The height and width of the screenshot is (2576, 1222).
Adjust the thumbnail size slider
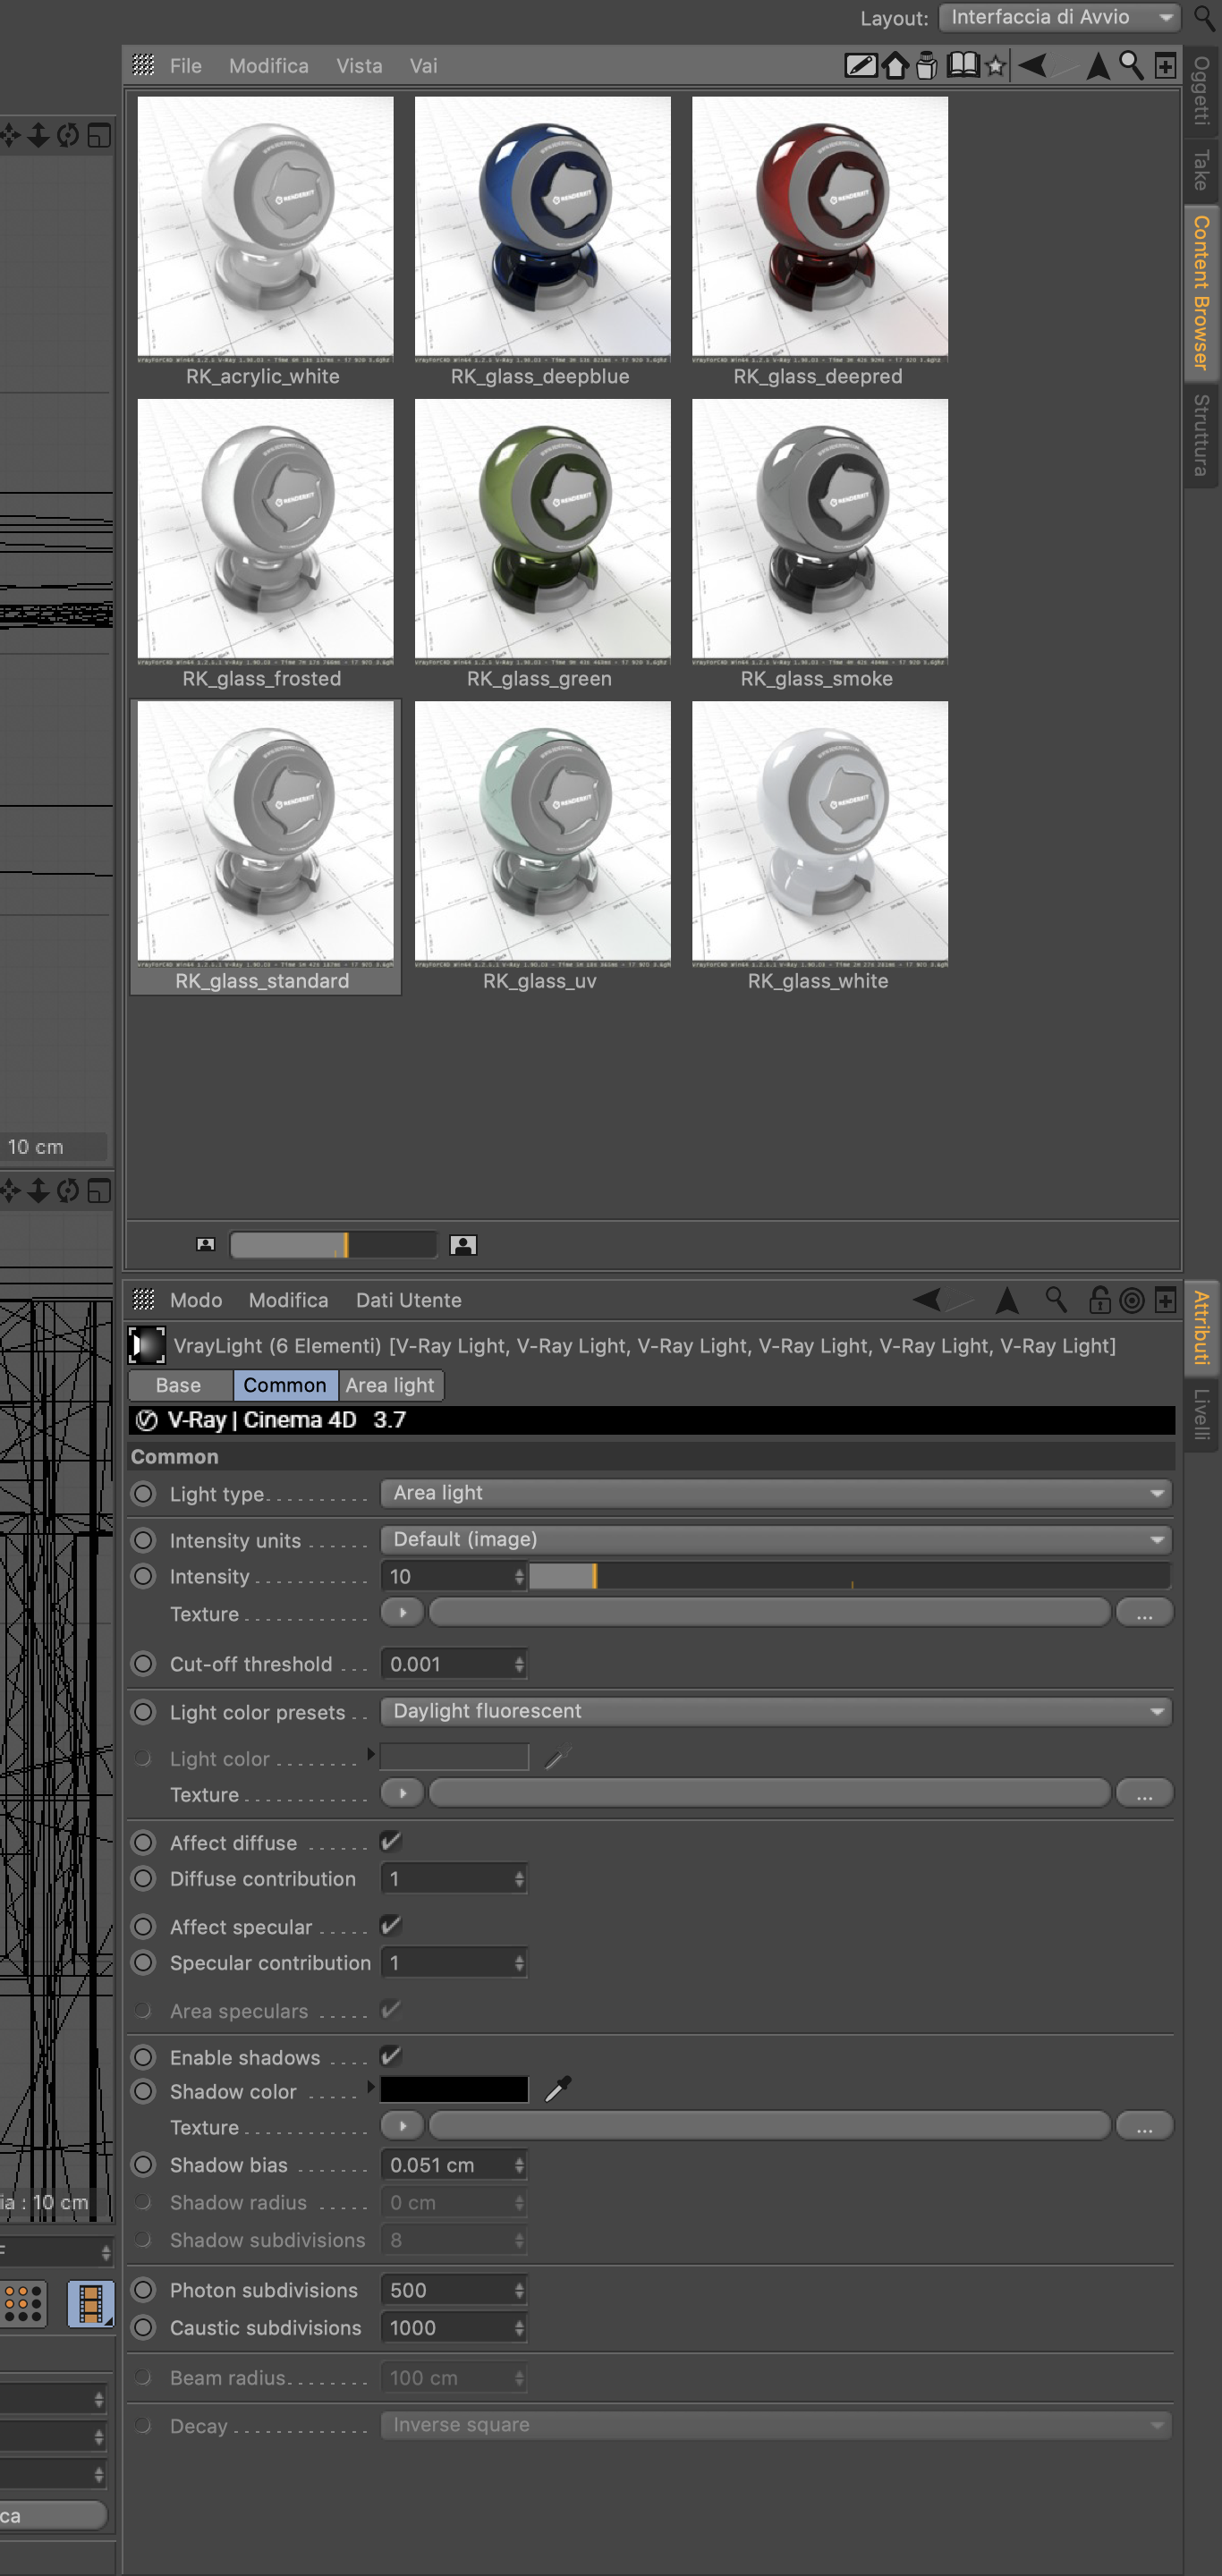tap(333, 1245)
